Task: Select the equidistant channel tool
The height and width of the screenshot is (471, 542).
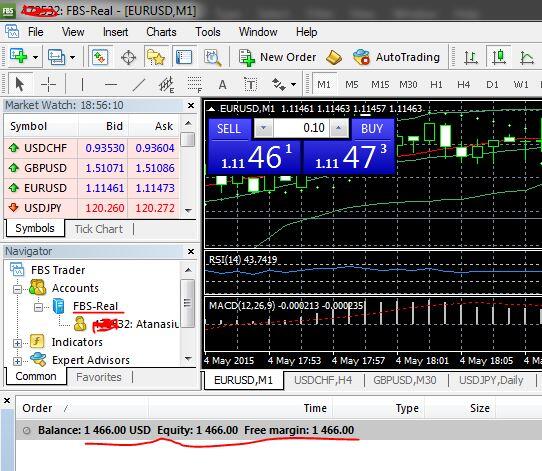Action: point(167,85)
